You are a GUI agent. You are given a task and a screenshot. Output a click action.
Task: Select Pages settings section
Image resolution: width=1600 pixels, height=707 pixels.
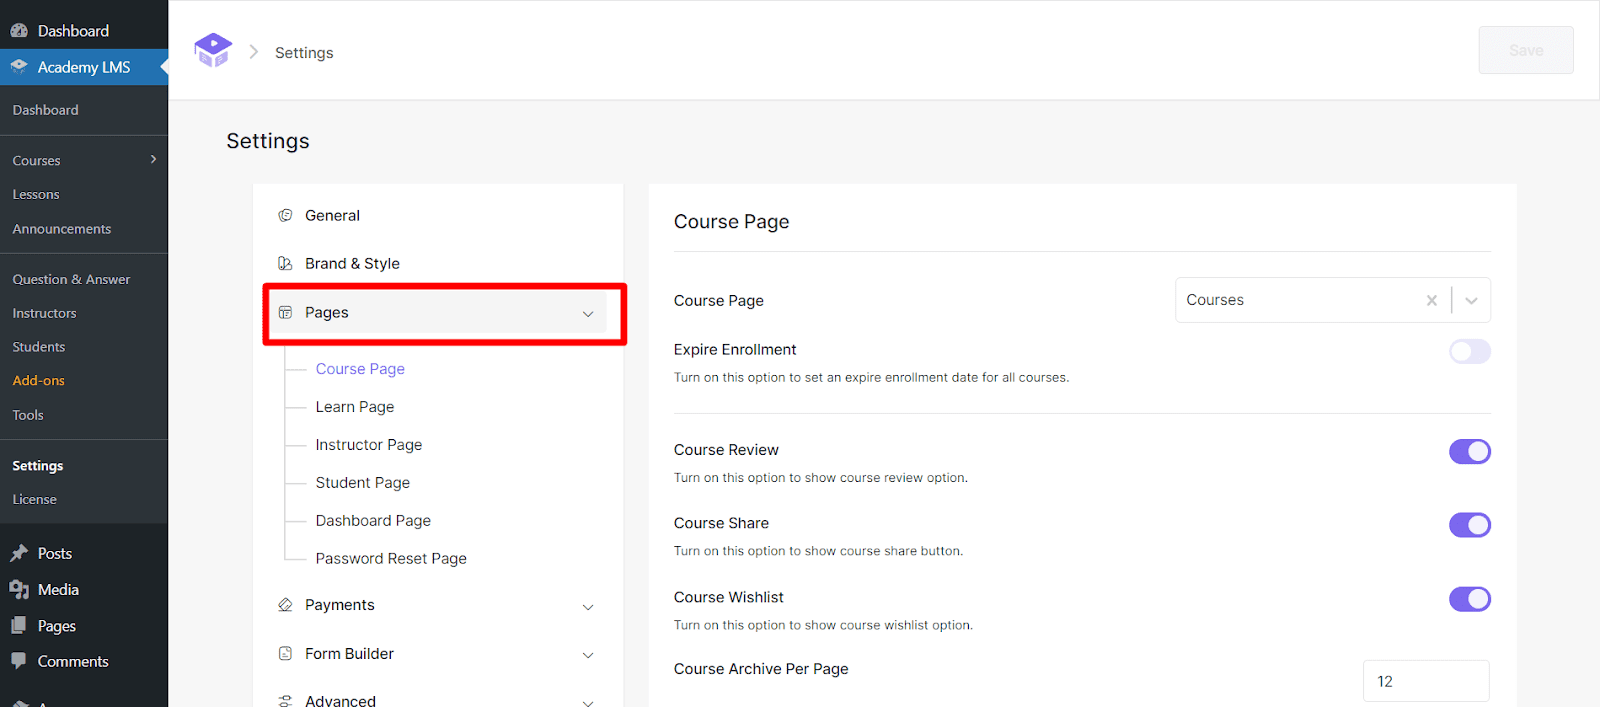tap(438, 312)
